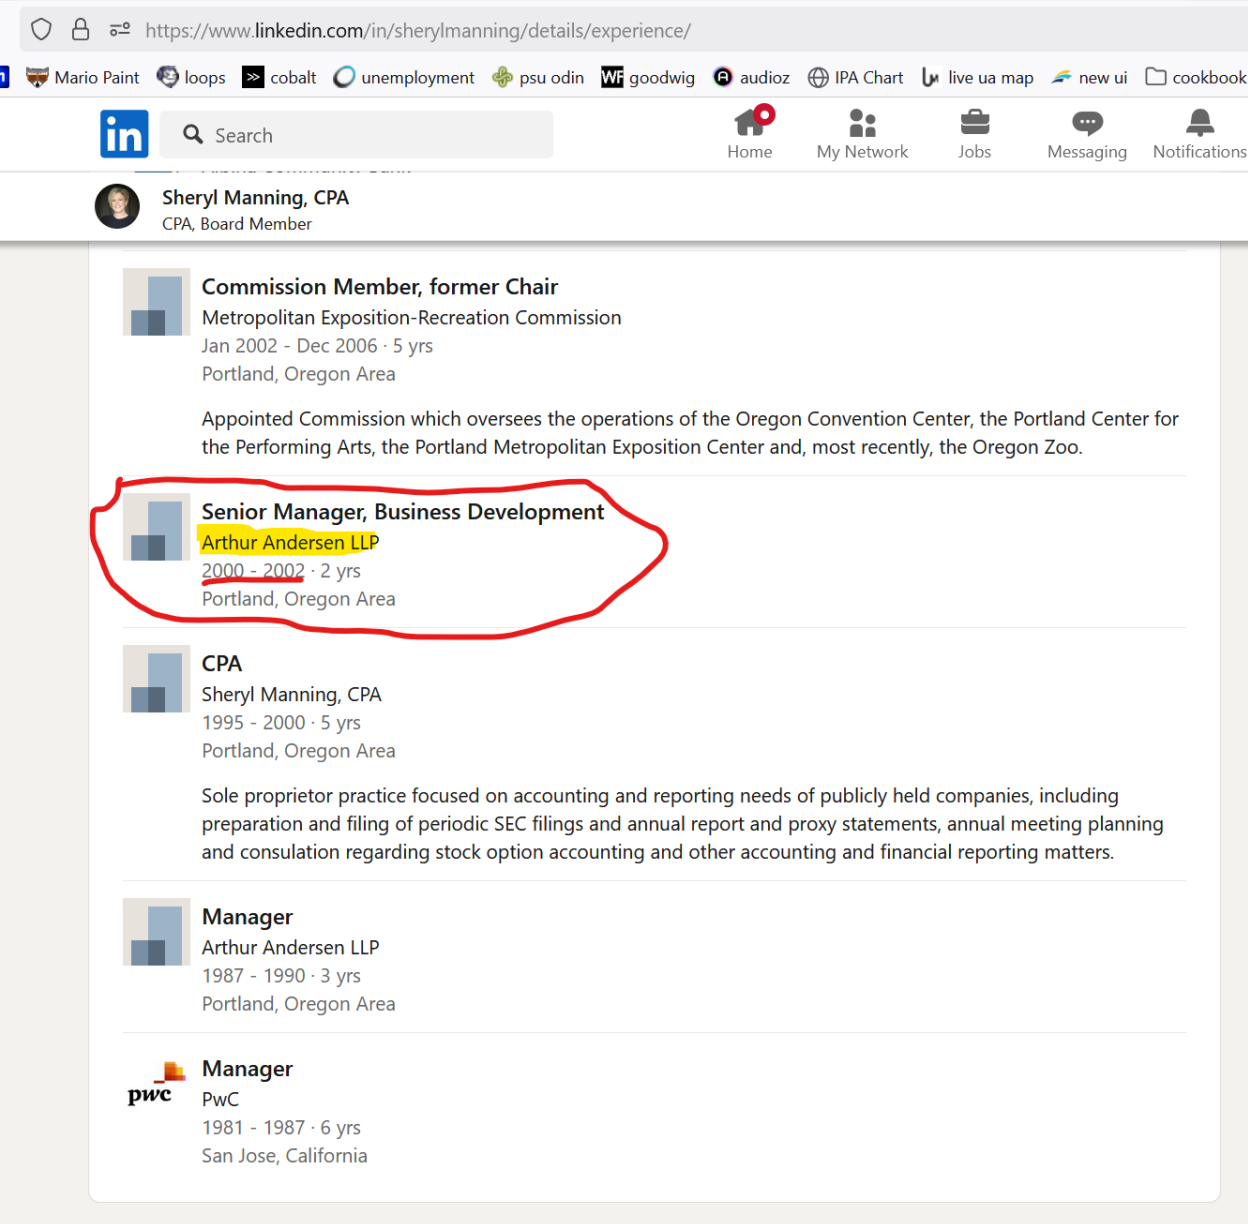Click the browser URL address bar
Image resolution: width=1248 pixels, height=1224 pixels.
[x=600, y=30]
